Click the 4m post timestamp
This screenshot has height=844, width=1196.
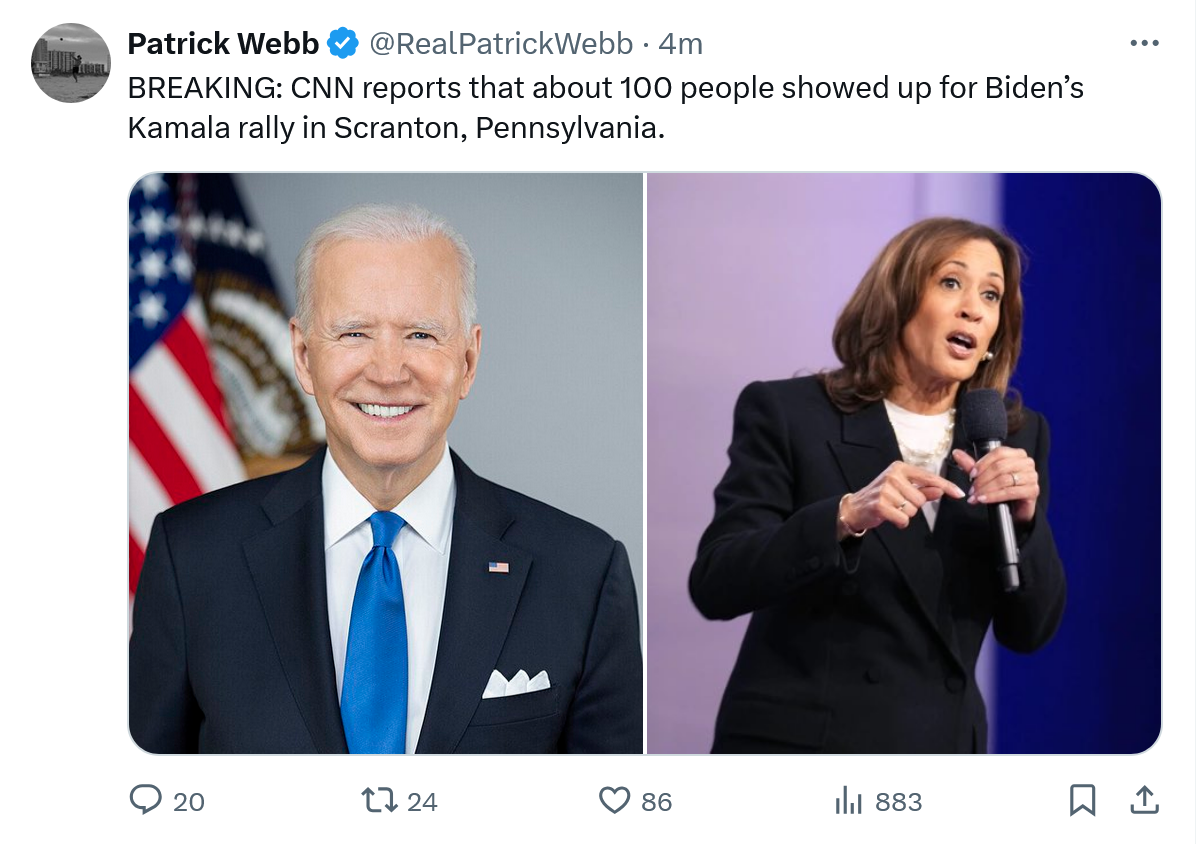click(681, 44)
